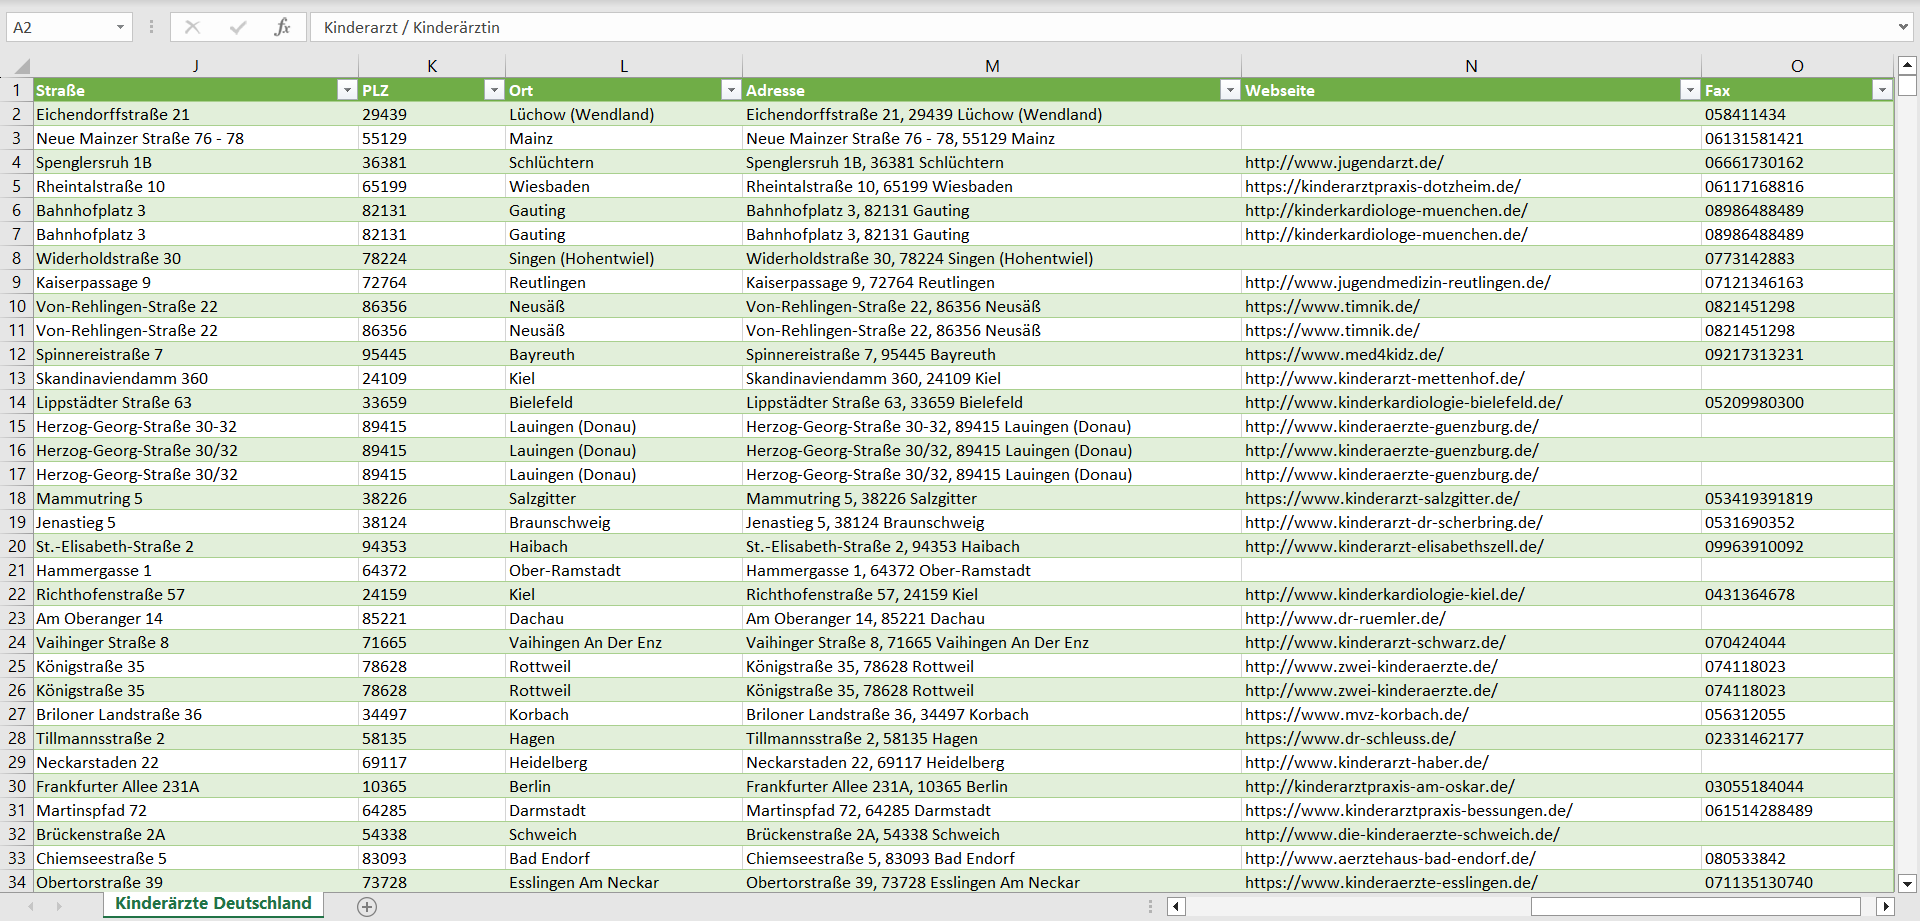
Task: Open the PLZ column filter dropdown
Action: click(493, 90)
